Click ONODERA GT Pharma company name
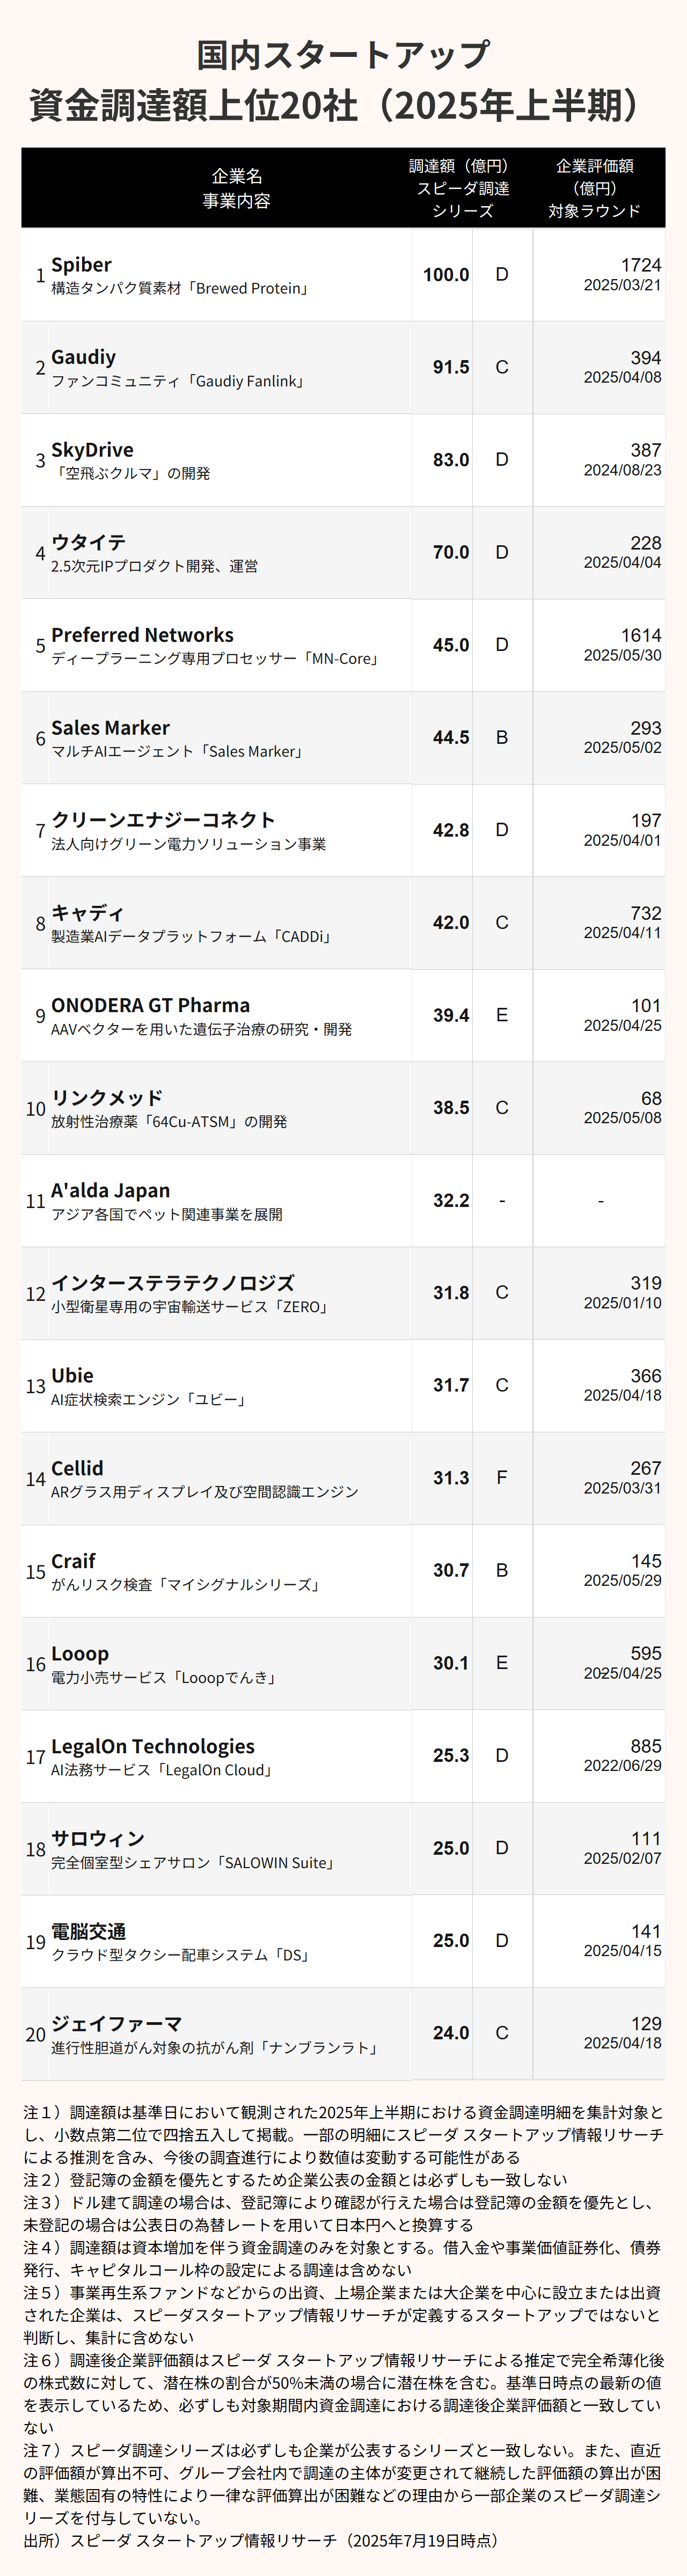The height and width of the screenshot is (2576, 687). point(151,1005)
